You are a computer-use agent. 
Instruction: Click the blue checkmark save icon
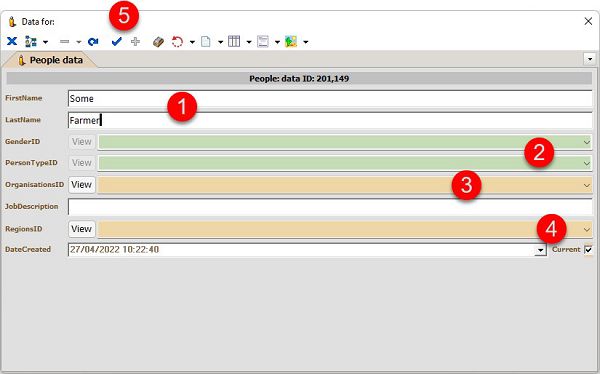(116, 41)
